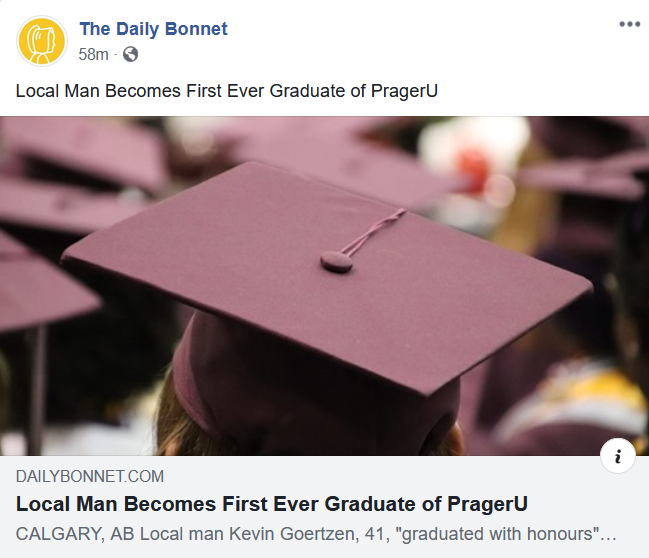Image resolution: width=649 pixels, height=558 pixels.
Task: Click the public globe privacy icon
Action: (130, 54)
